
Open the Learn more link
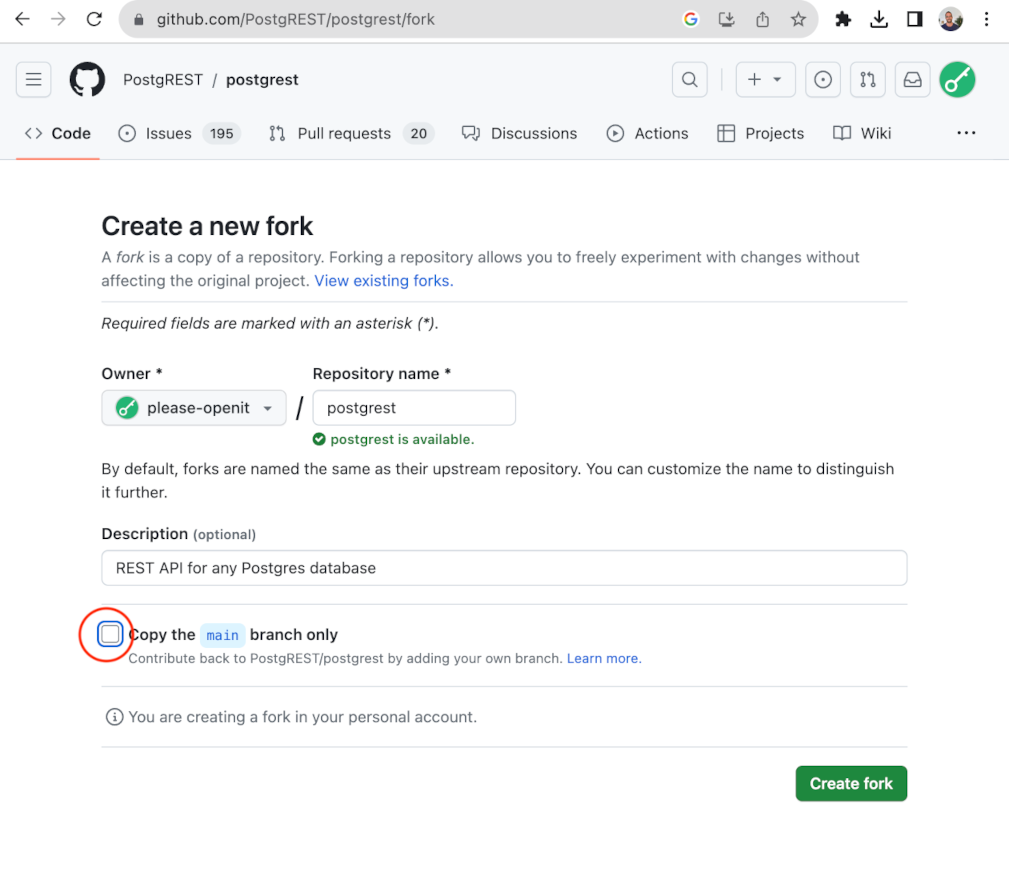click(604, 658)
